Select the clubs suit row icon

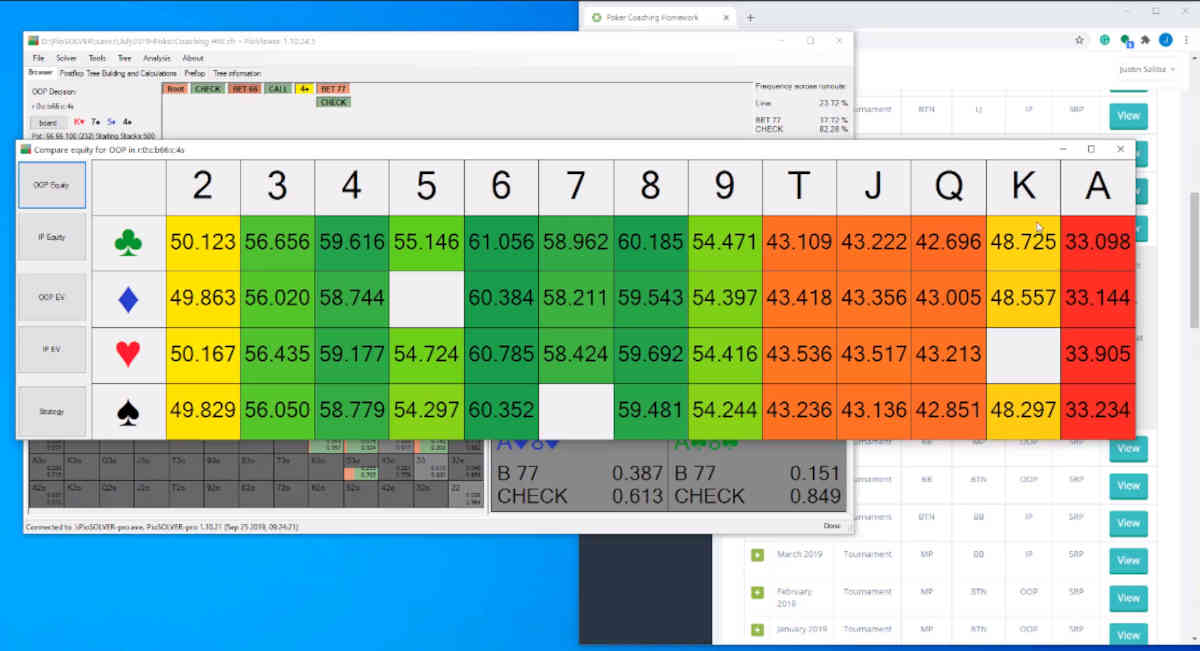point(129,242)
